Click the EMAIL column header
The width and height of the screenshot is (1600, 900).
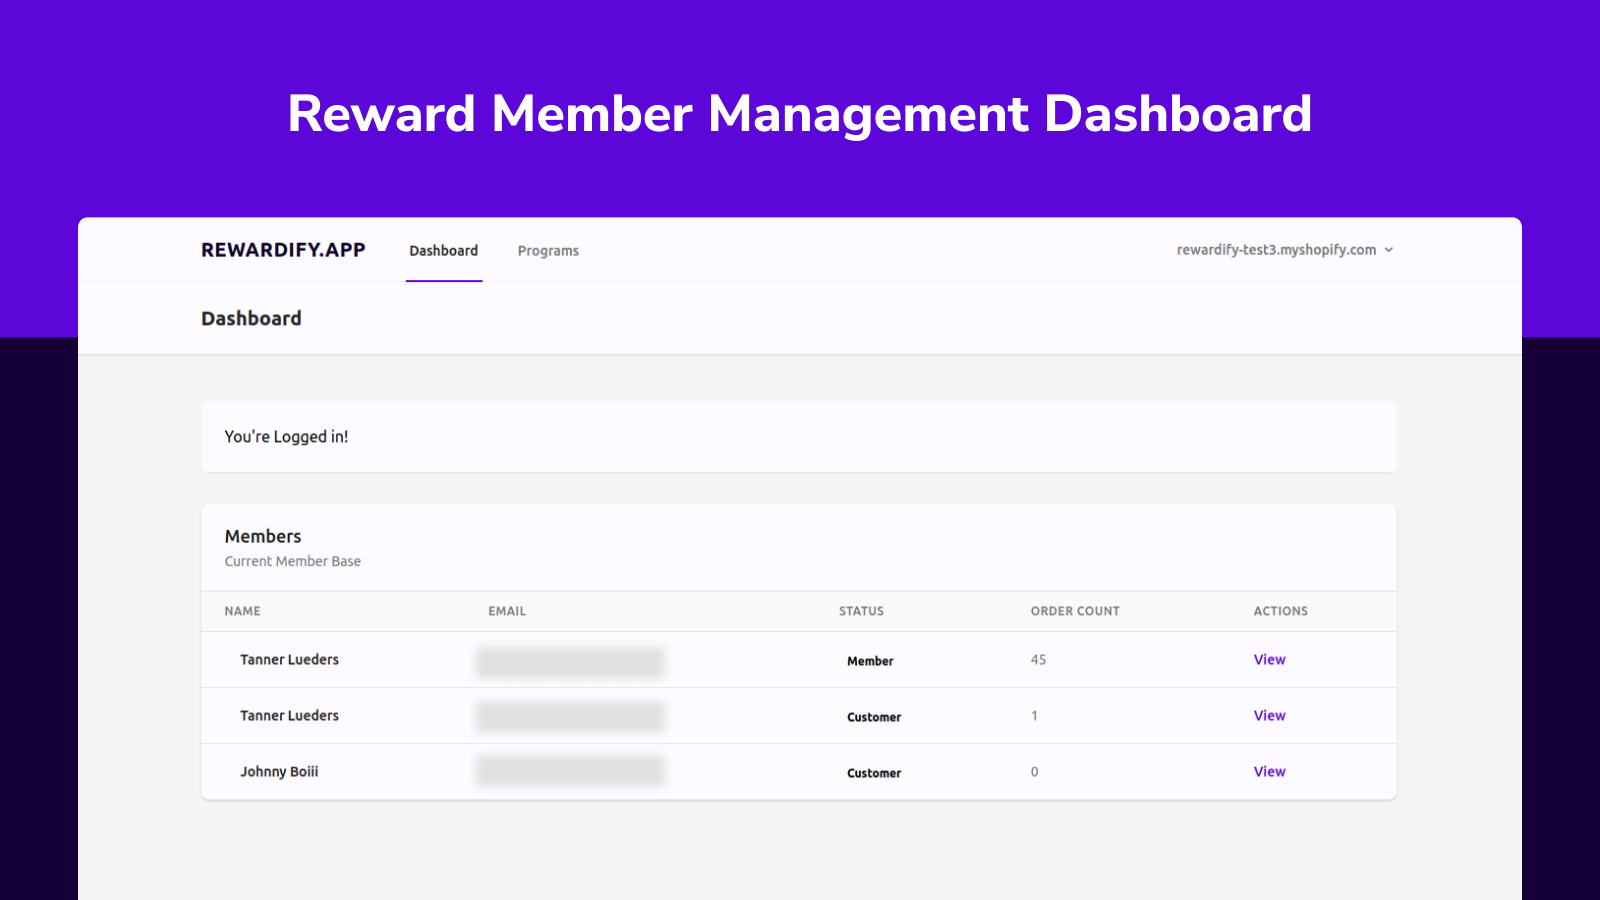coord(507,611)
